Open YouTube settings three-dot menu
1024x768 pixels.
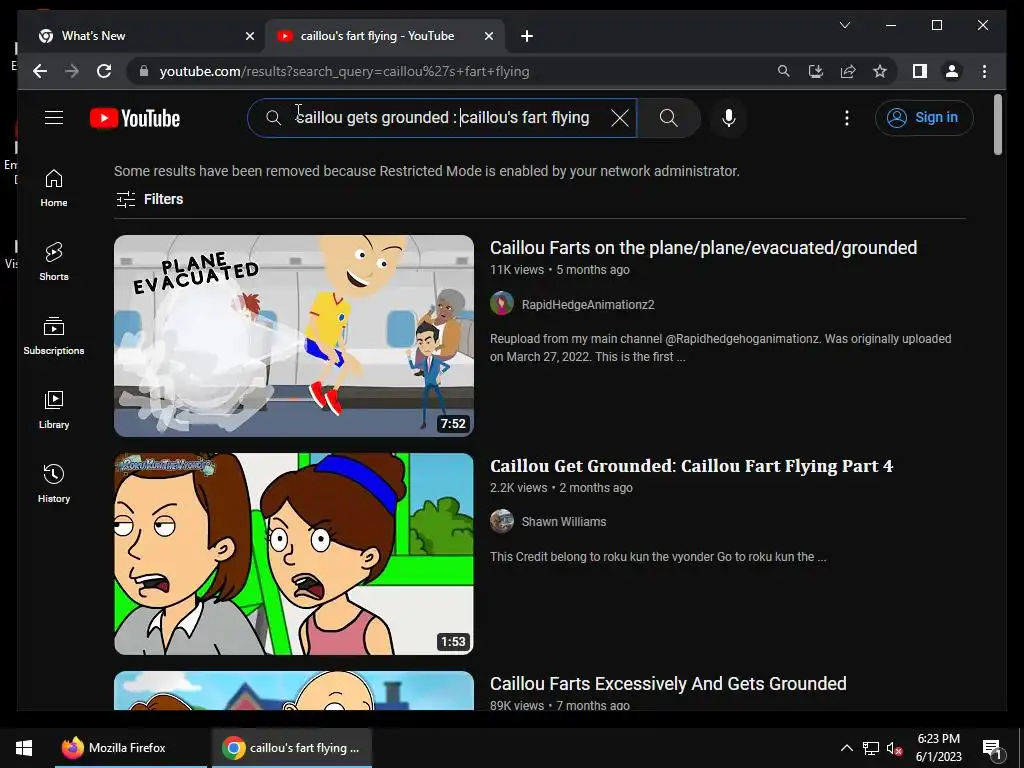pyautogui.click(x=847, y=118)
